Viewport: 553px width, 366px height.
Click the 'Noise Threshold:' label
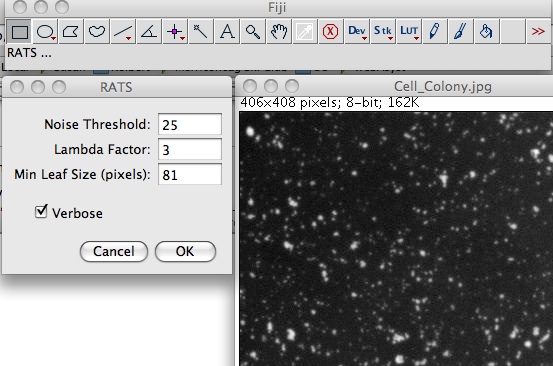point(97,124)
